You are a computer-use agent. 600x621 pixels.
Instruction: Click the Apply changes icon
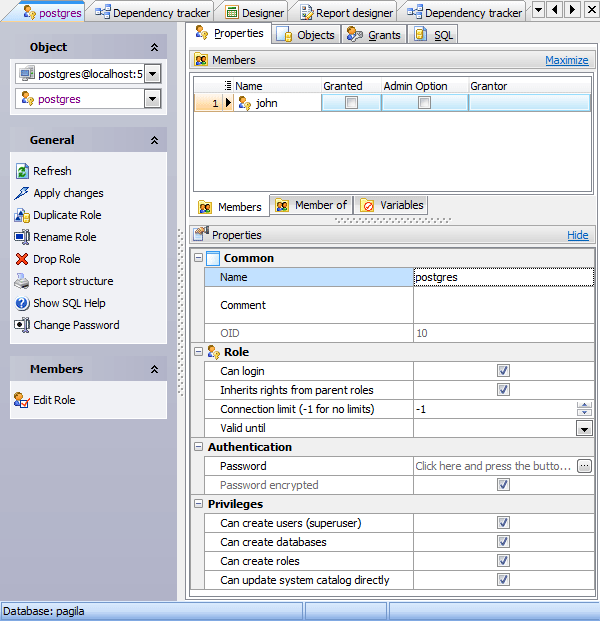point(22,193)
